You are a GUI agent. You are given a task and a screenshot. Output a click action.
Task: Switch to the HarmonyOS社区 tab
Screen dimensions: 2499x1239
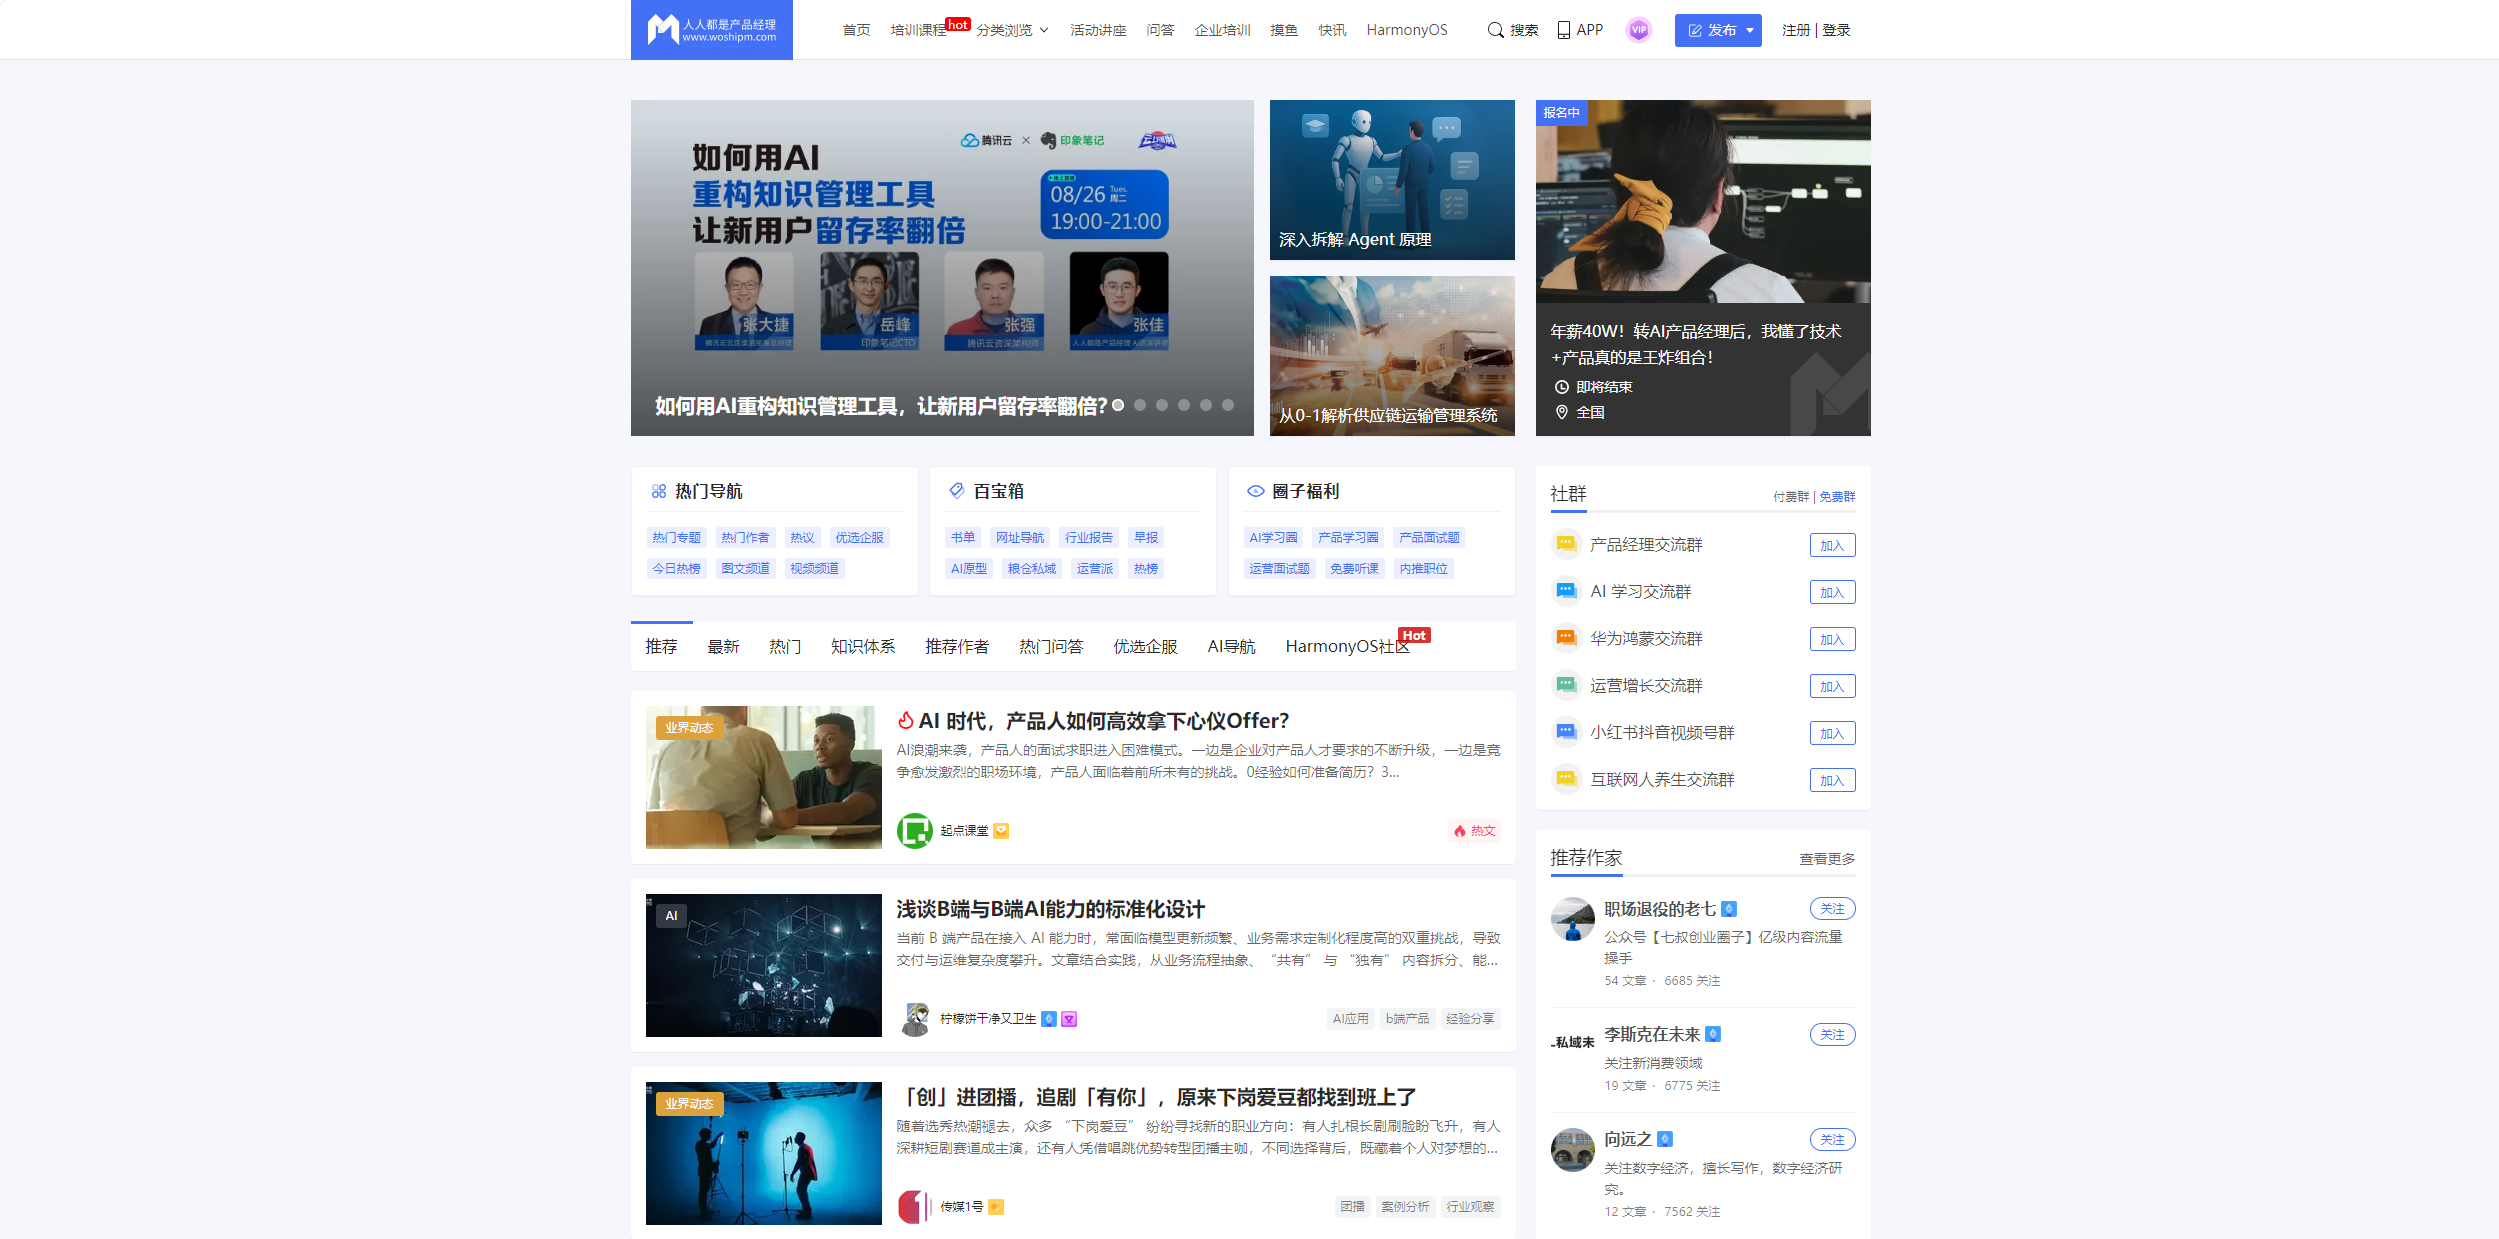point(1346,646)
